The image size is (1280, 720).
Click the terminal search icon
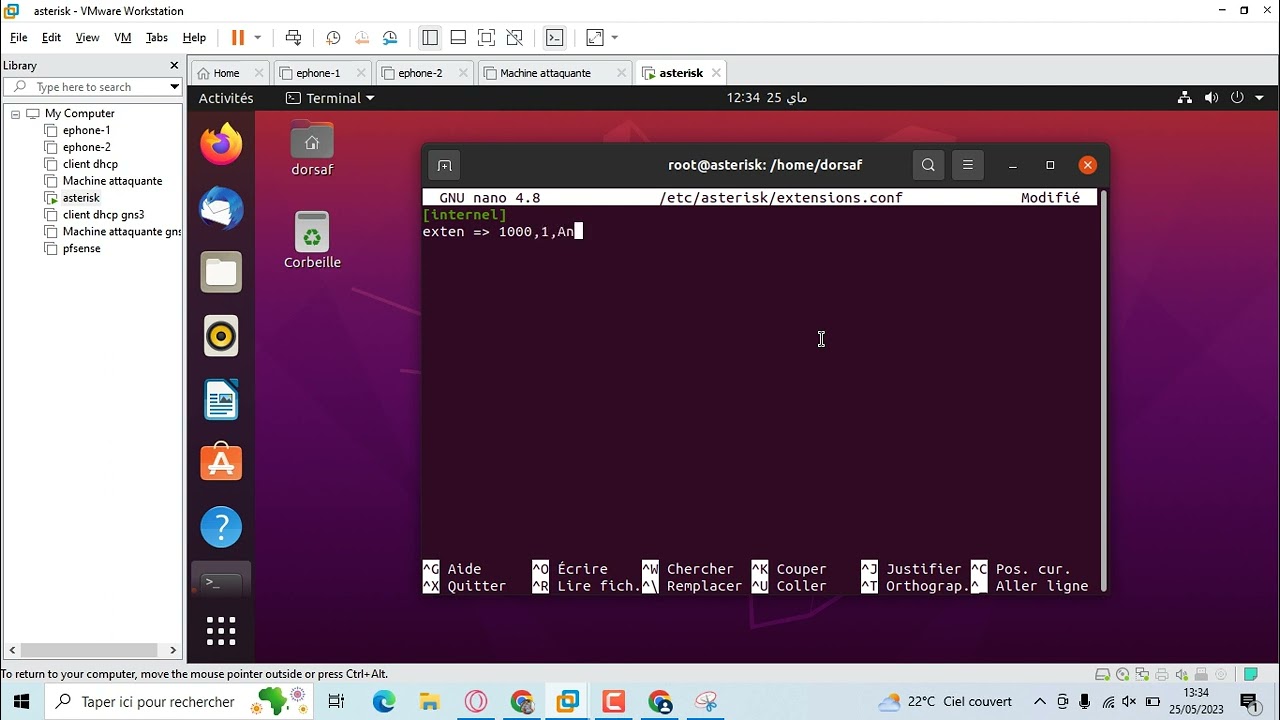[x=928, y=165]
